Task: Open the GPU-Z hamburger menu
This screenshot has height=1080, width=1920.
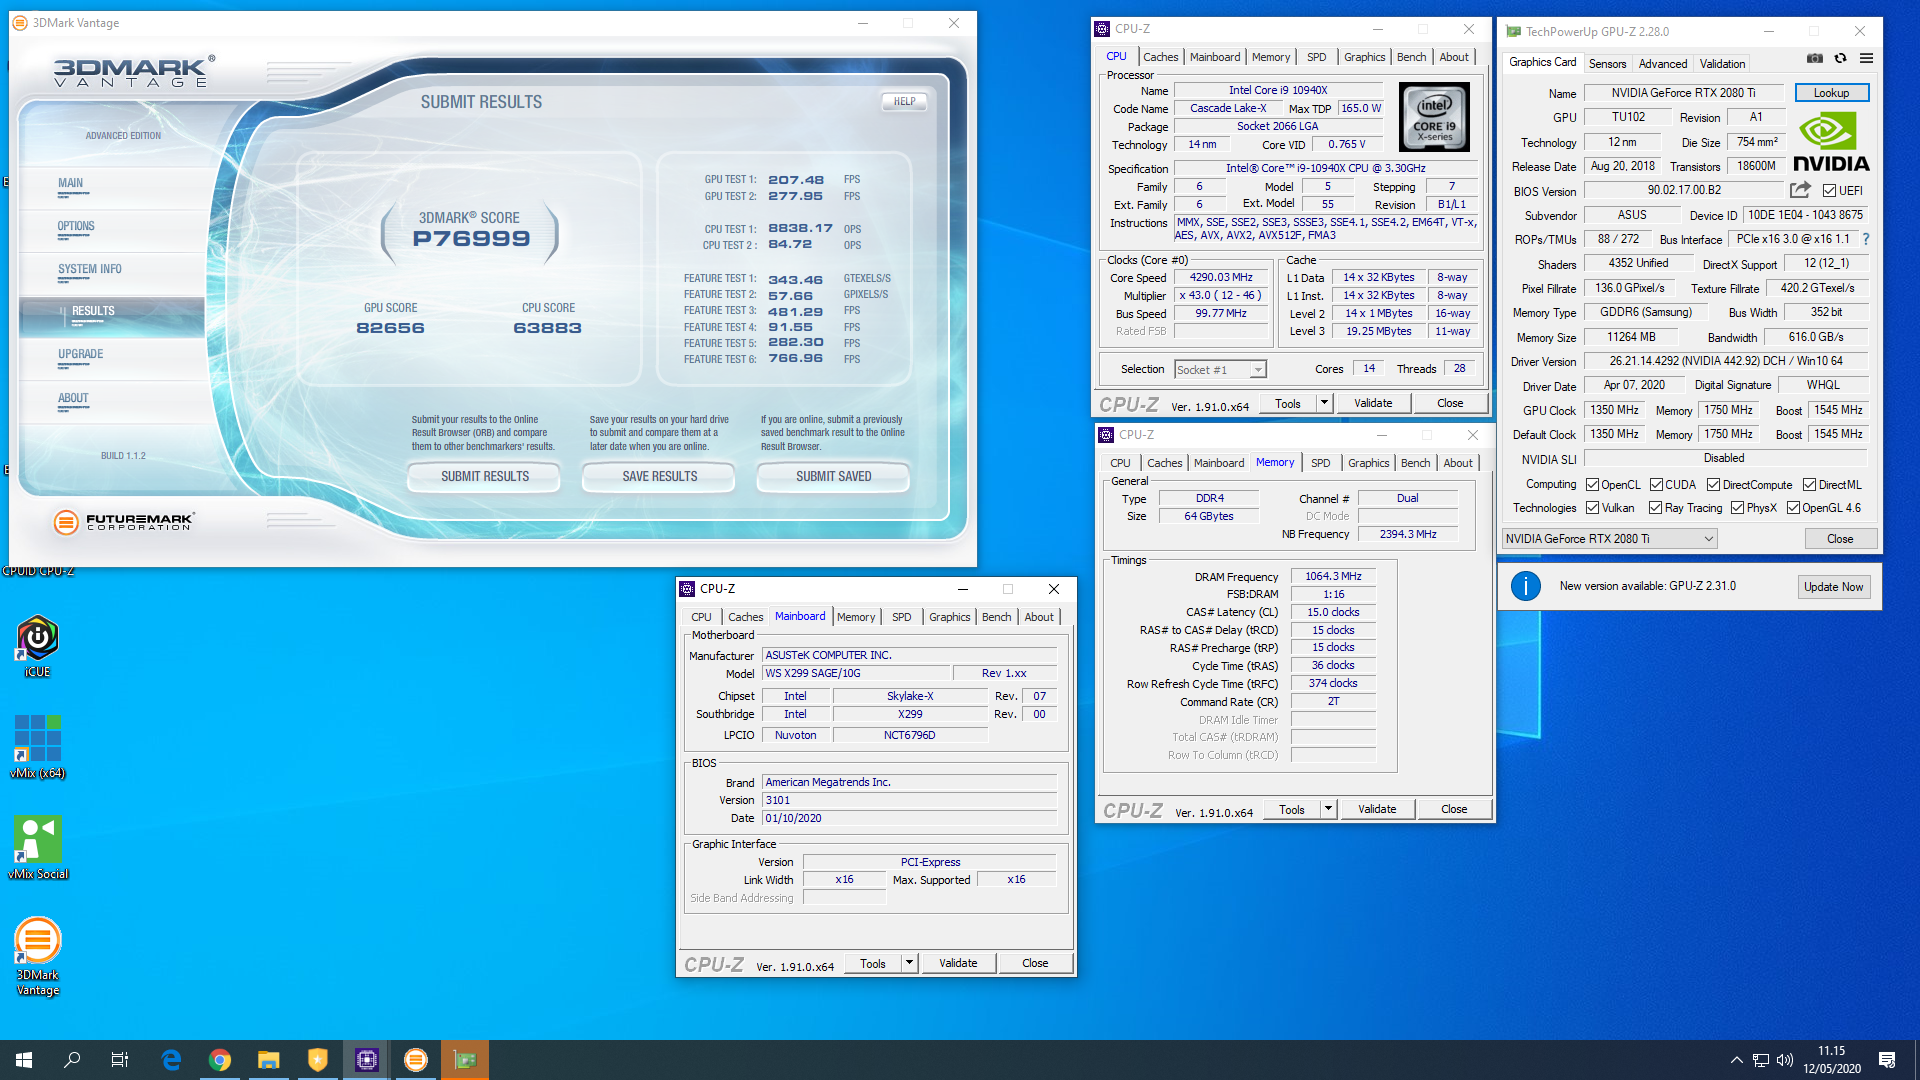Action: 1866,59
